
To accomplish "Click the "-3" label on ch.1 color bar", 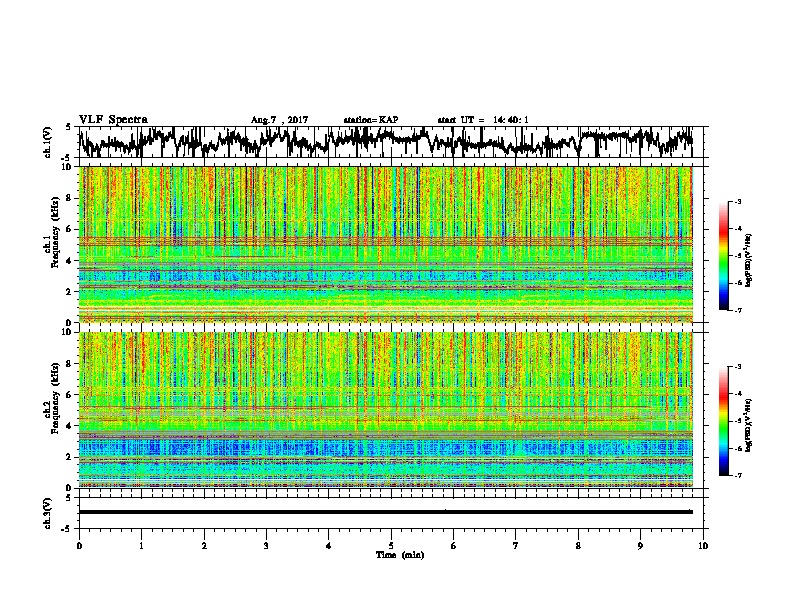I will [x=737, y=201].
